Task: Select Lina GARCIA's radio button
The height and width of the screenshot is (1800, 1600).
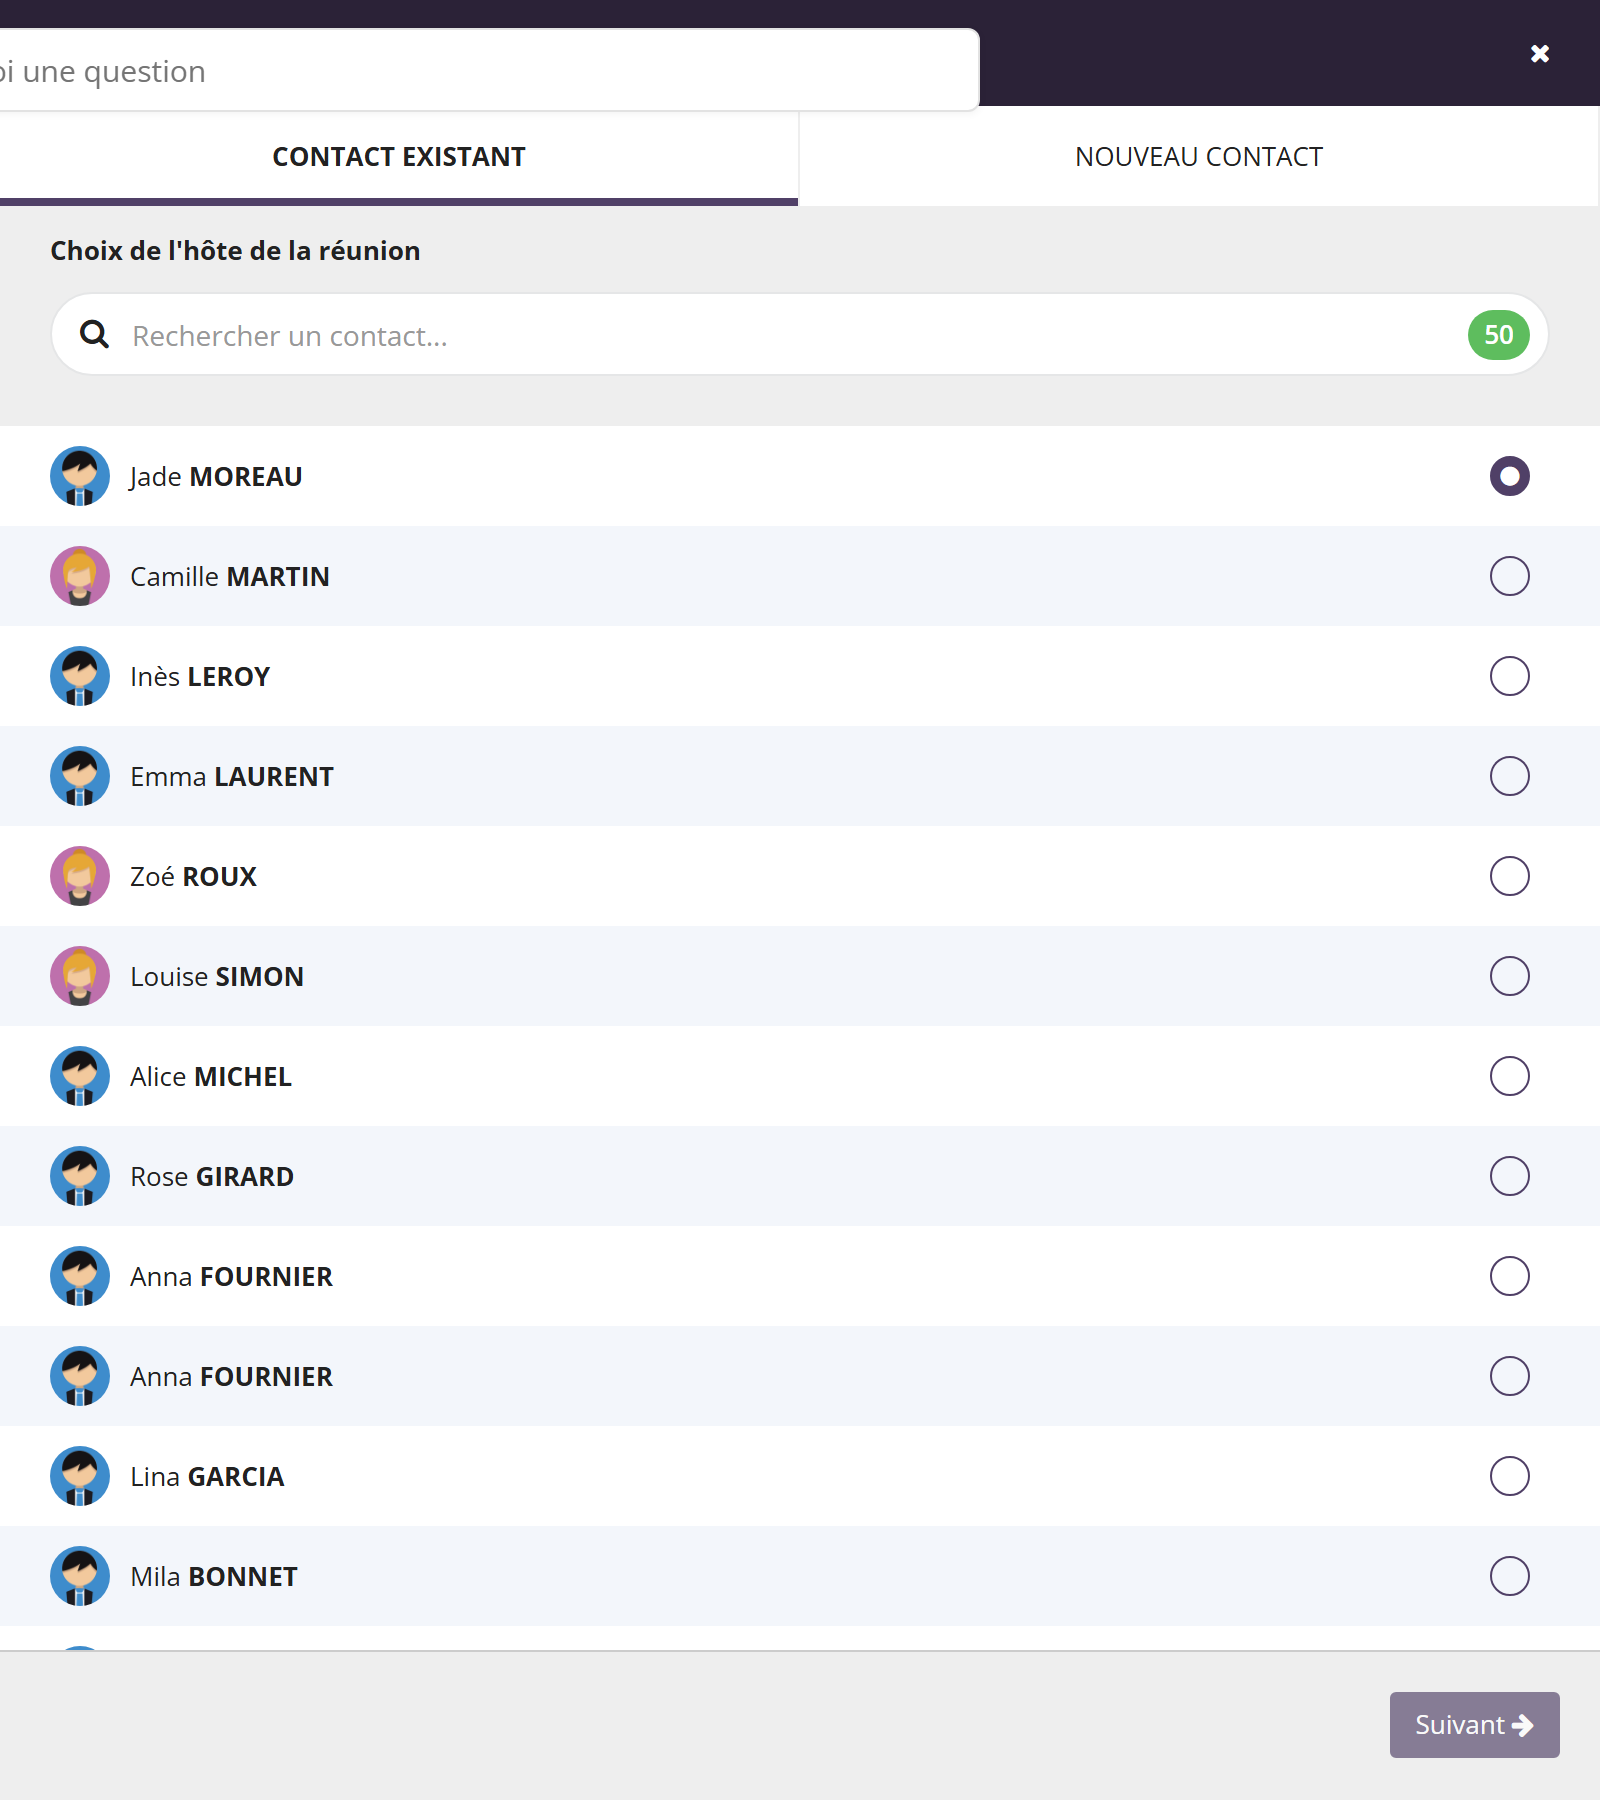Action: 1510,1476
